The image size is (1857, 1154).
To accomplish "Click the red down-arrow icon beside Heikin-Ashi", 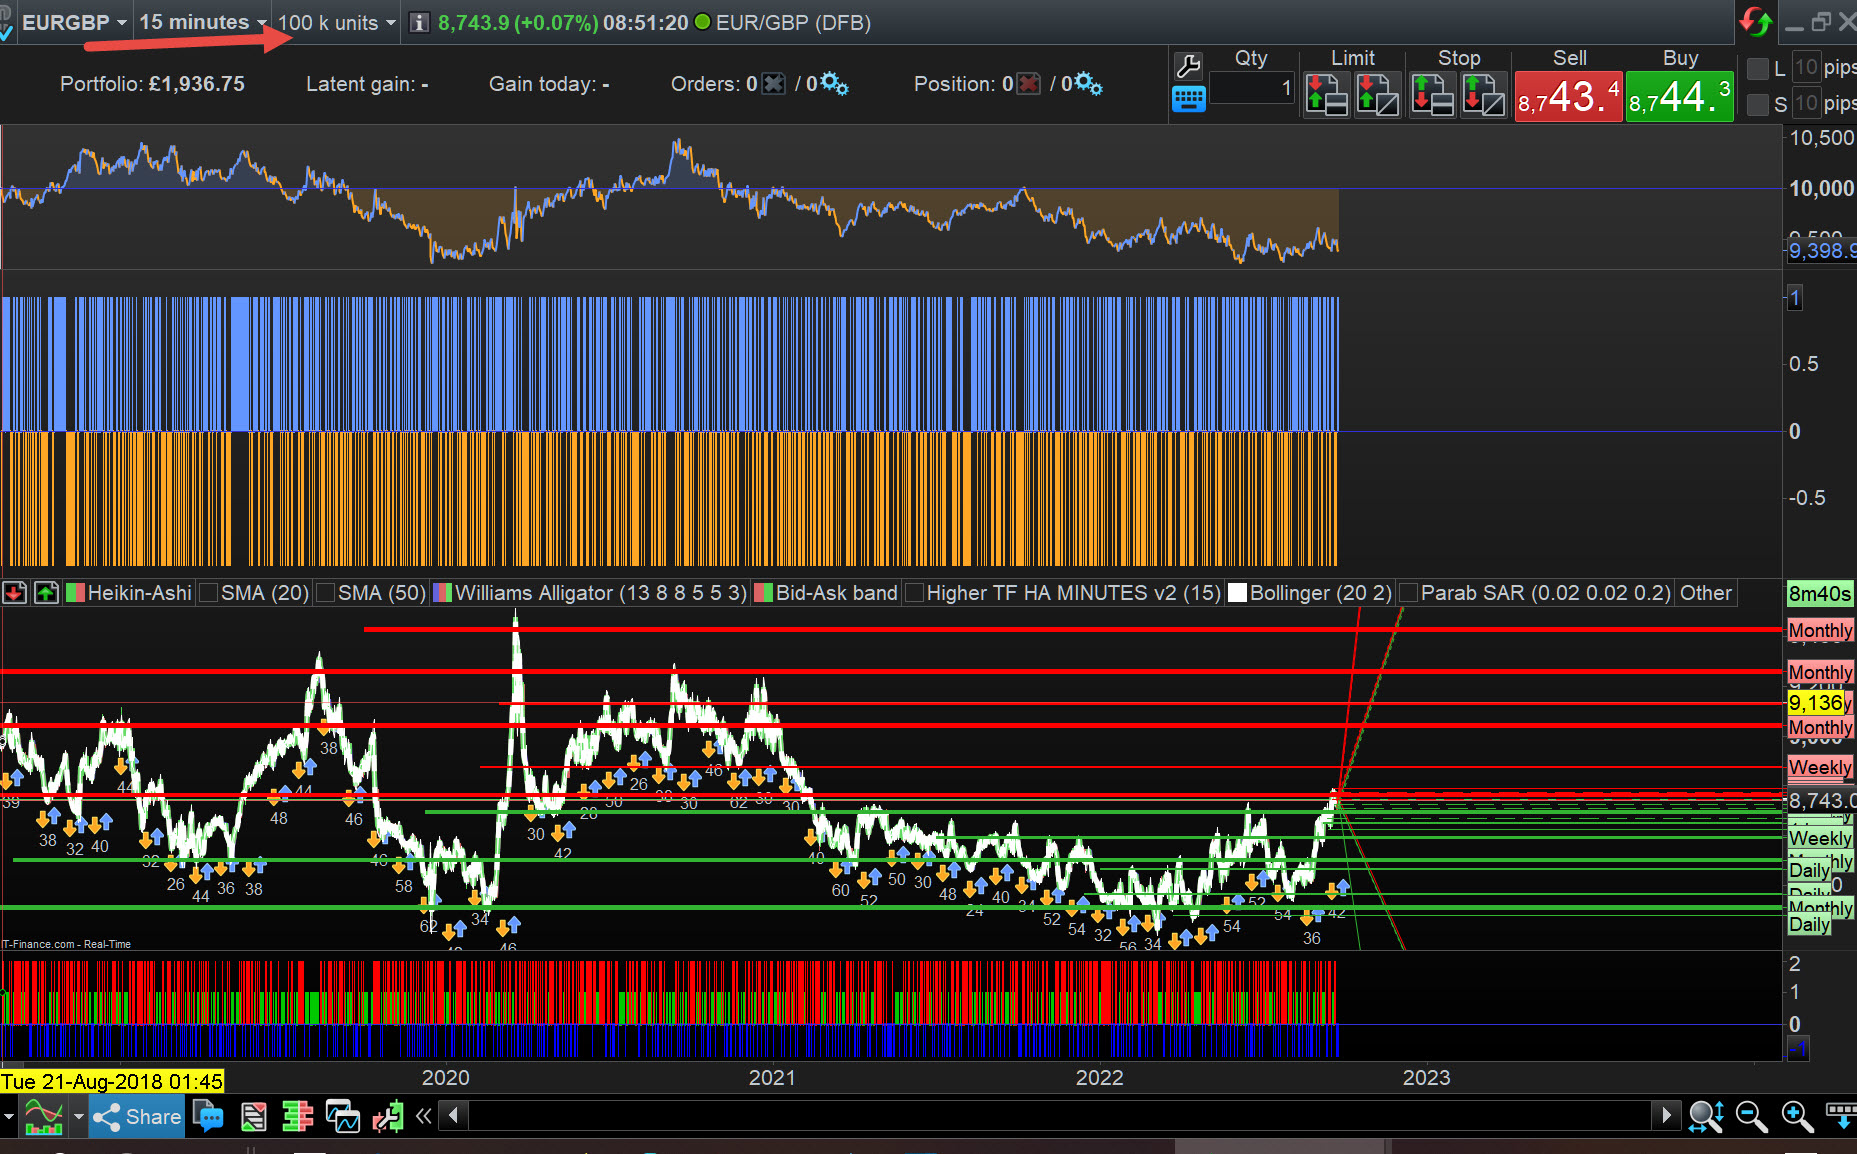I will click(x=15, y=593).
